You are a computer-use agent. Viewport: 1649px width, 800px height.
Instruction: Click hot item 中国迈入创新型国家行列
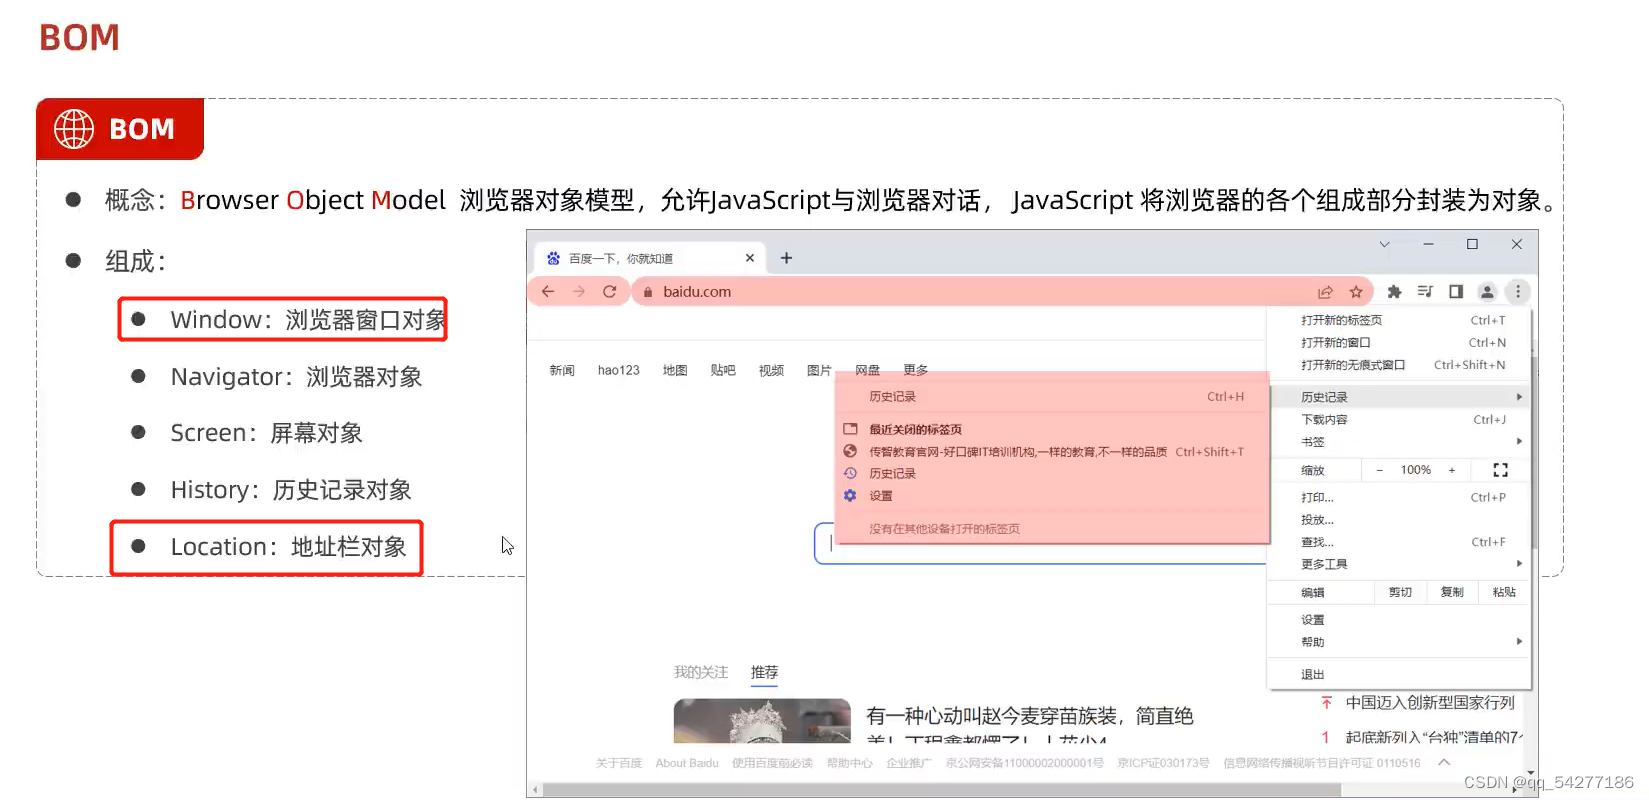point(1430,703)
